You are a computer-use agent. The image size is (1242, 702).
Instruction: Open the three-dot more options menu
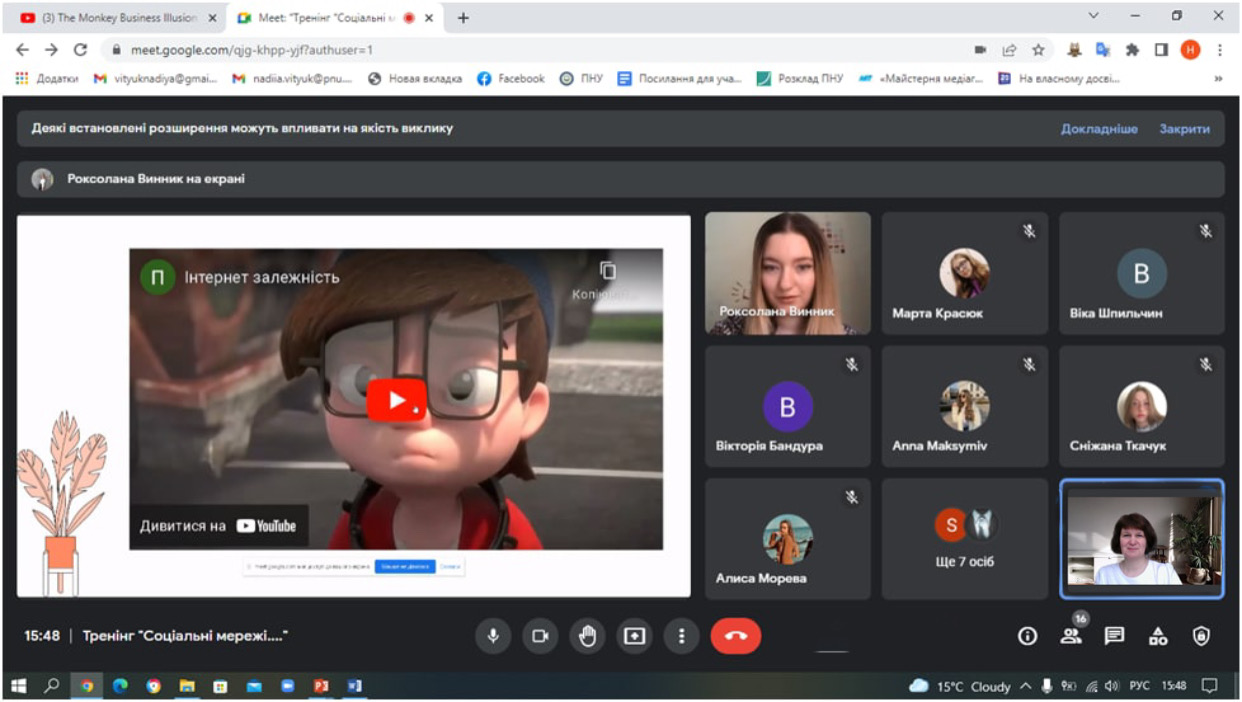pos(682,636)
